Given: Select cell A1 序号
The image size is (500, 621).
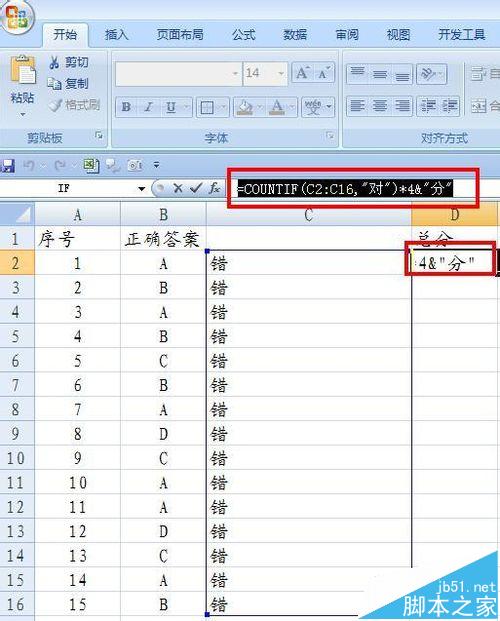Looking at the screenshot, I should click(x=77, y=239).
